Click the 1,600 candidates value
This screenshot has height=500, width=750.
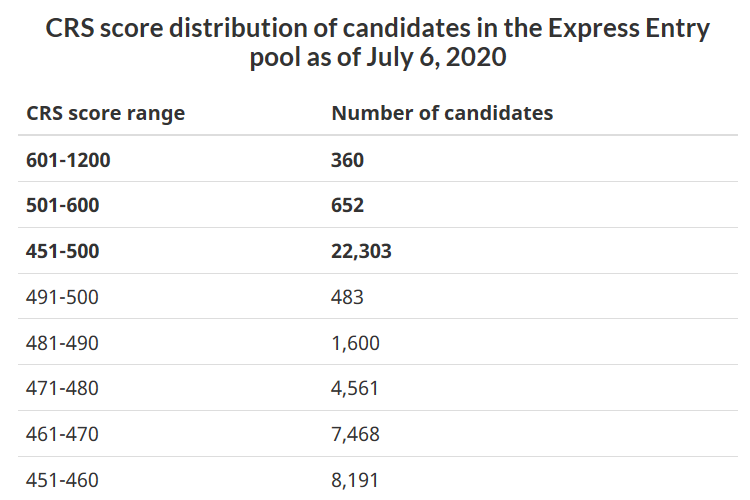[x=355, y=343]
